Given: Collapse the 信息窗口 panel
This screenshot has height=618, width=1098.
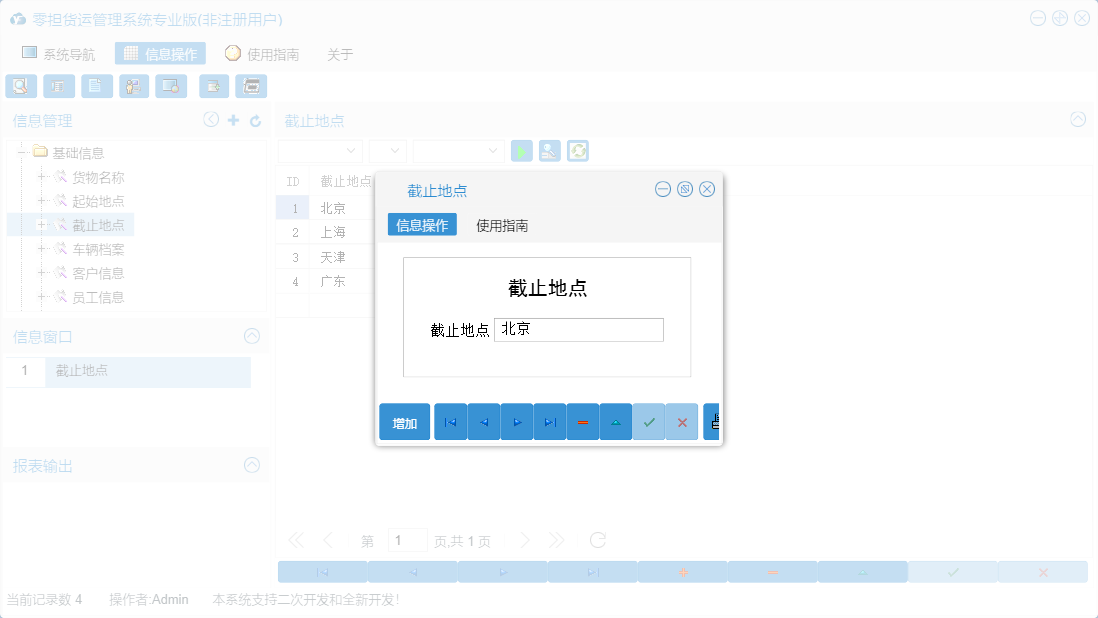Looking at the screenshot, I should [253, 336].
